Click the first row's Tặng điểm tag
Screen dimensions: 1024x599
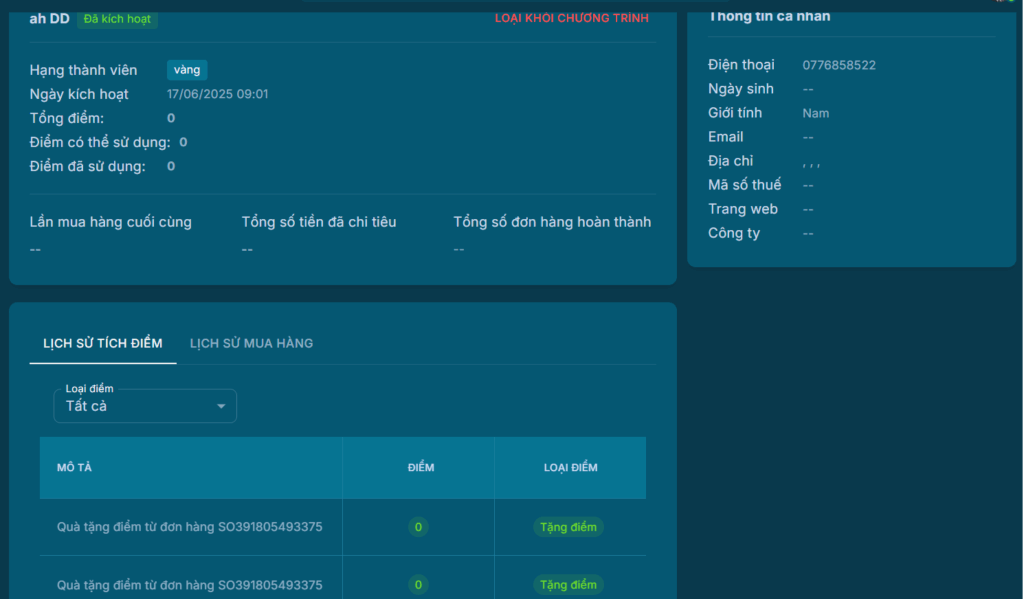pyautogui.click(x=568, y=527)
